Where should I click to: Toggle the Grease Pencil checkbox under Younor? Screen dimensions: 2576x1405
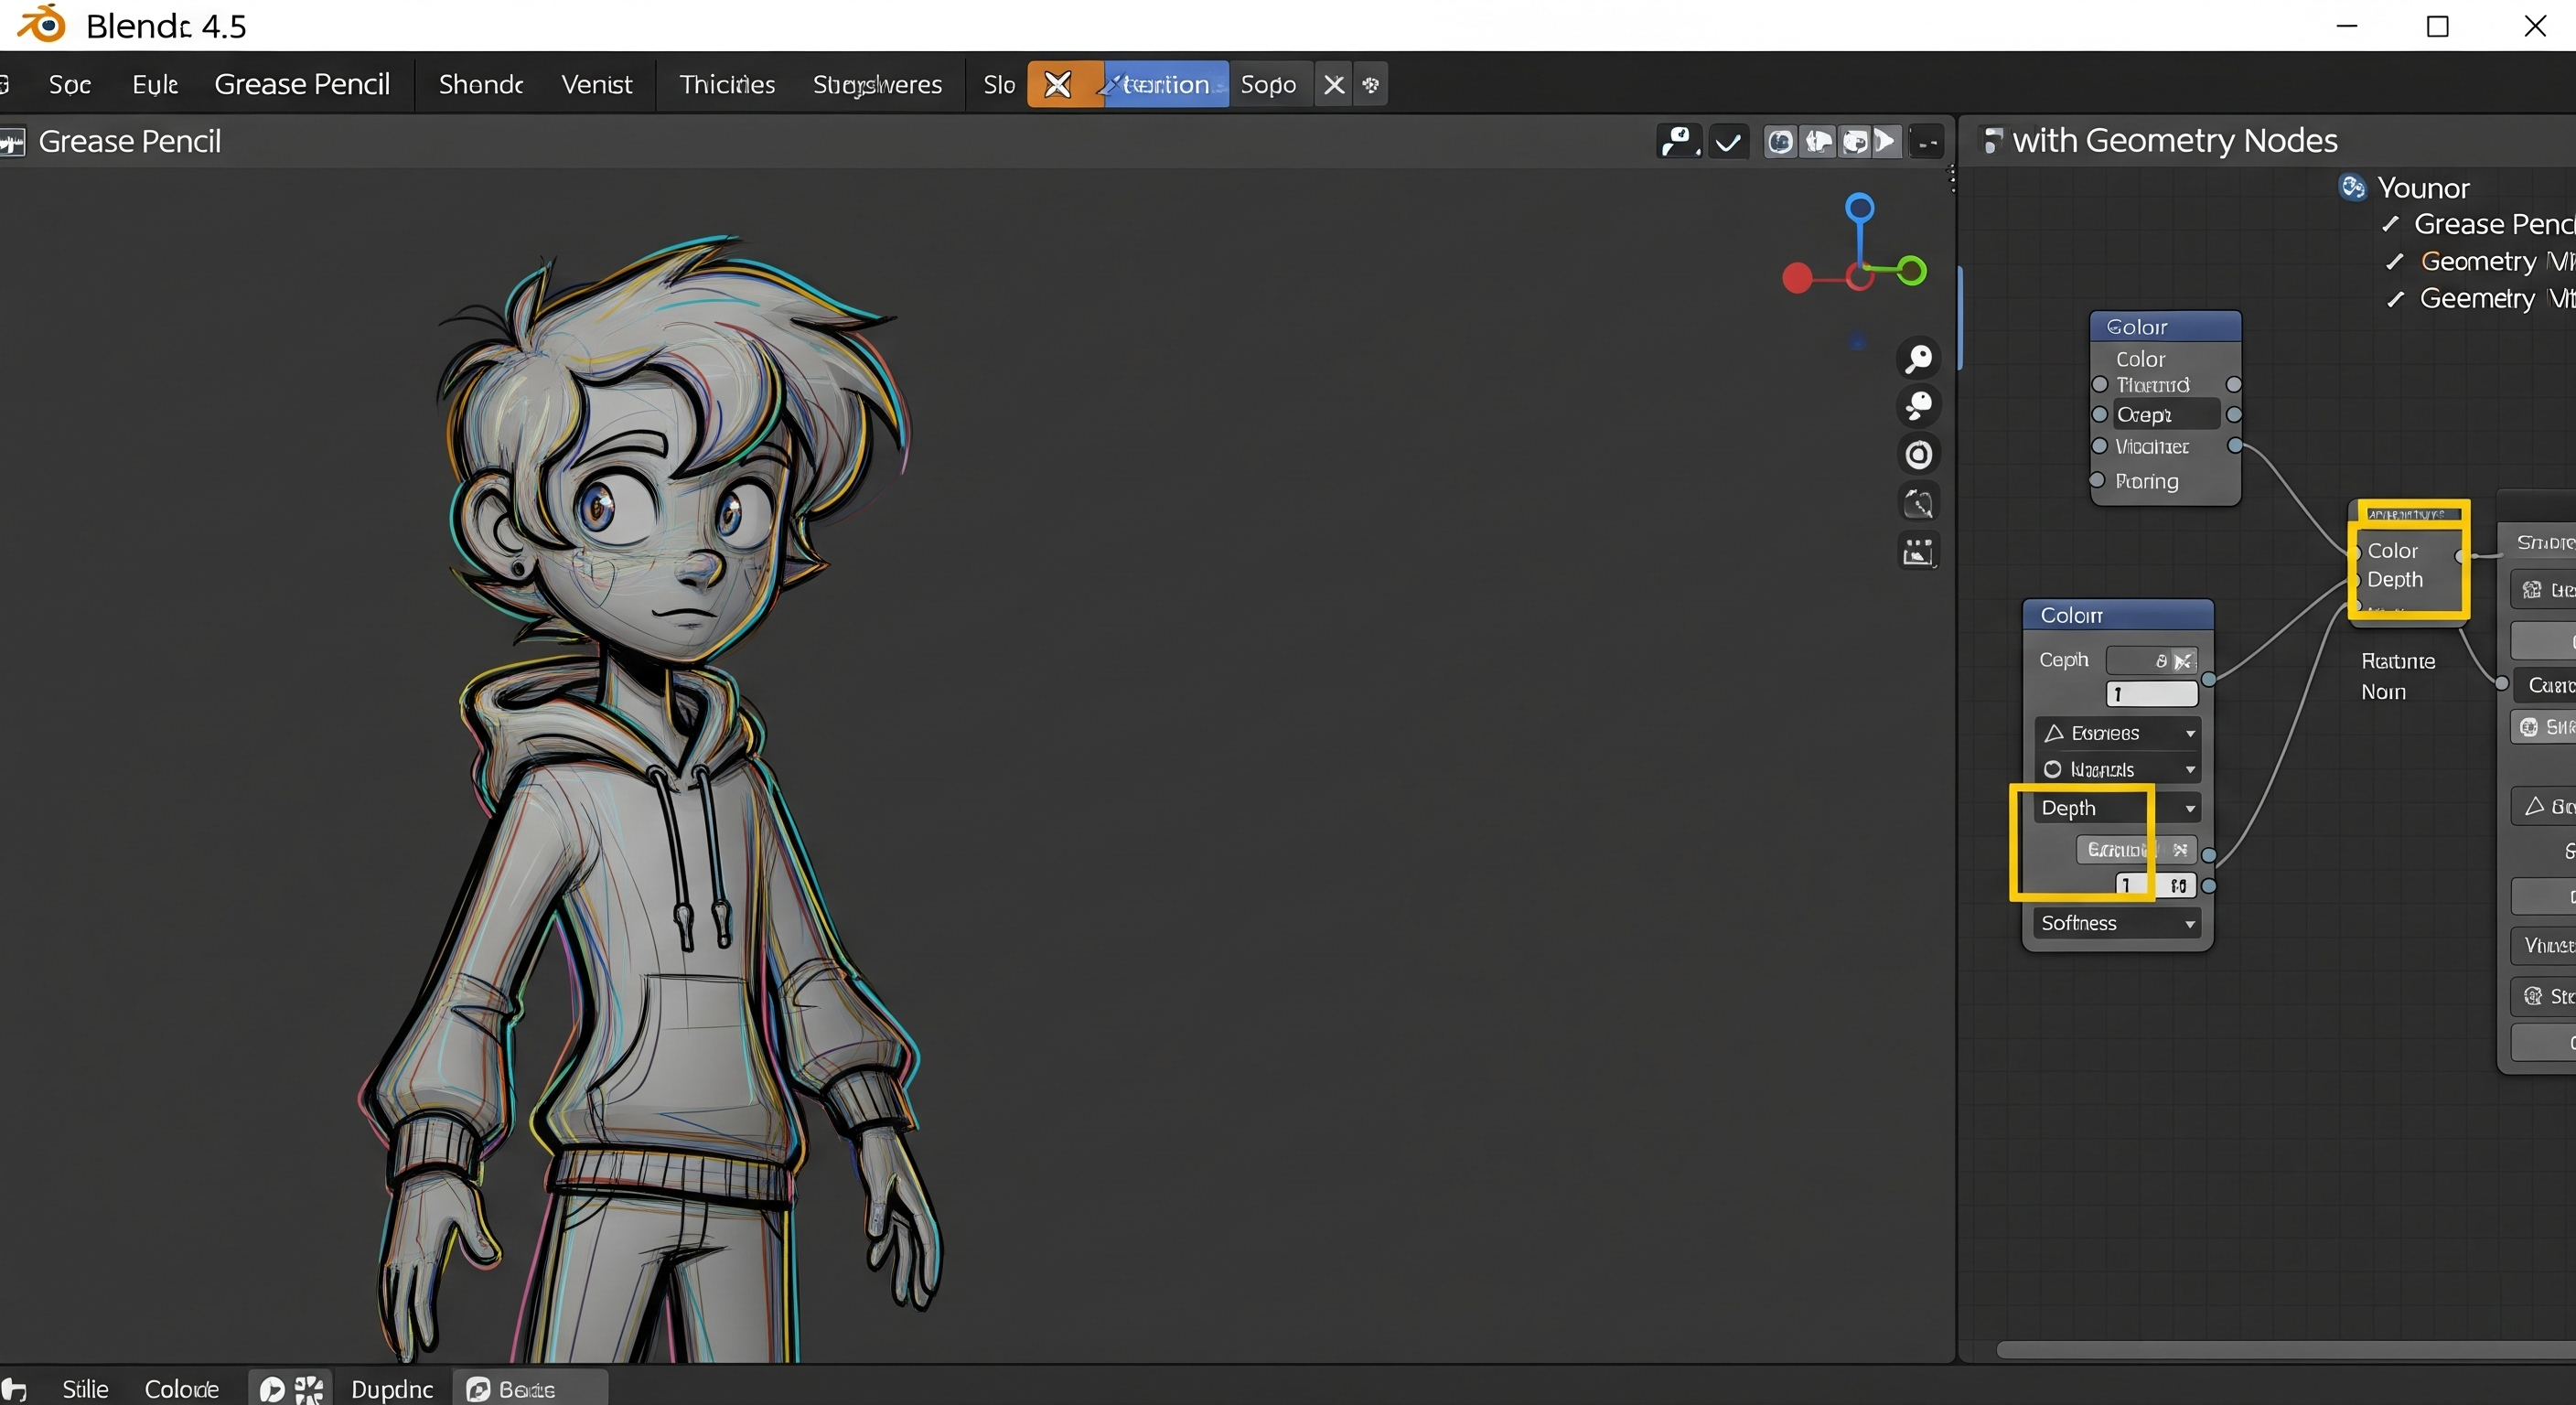[x=2390, y=224]
